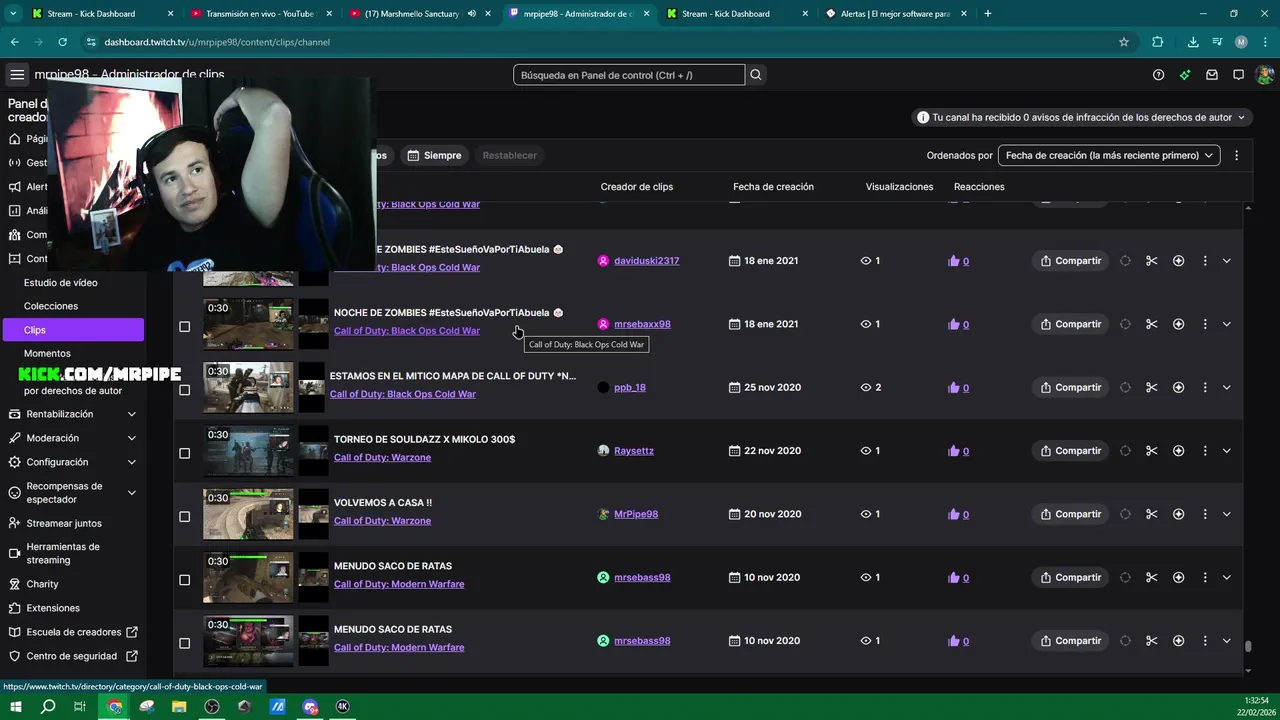Open File Explorer from the taskbar
Screen dimensions: 1280x720
[179, 706]
